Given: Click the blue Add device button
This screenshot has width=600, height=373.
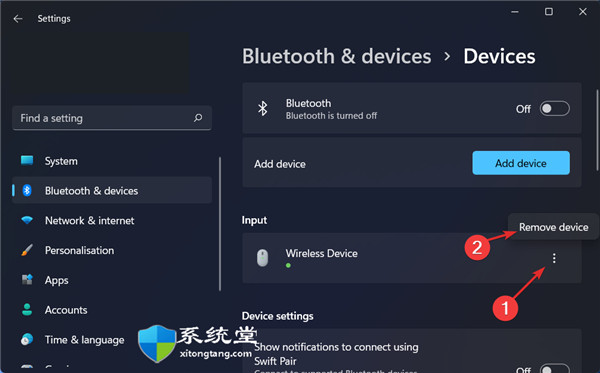Looking at the screenshot, I should 521,163.
